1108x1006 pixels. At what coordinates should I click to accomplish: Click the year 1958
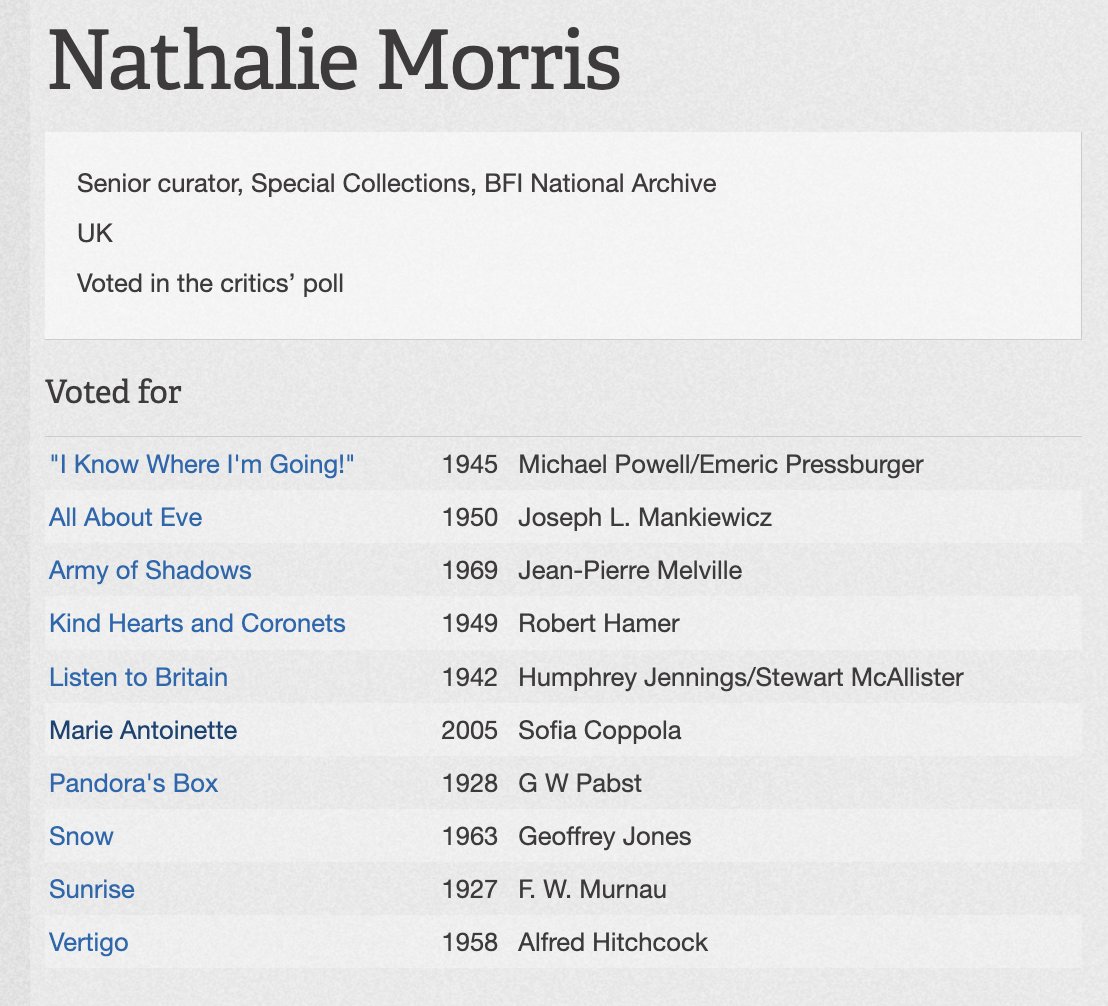470,942
